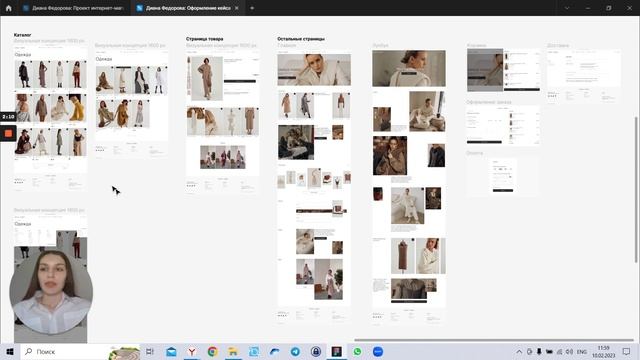
Task: Select the cart page frame
Action: (x=503, y=70)
